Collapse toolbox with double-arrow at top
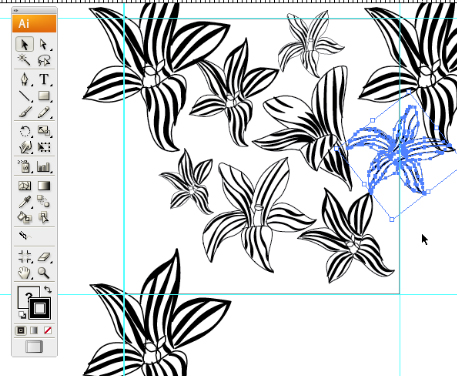The image size is (457, 376). [x=16, y=11]
